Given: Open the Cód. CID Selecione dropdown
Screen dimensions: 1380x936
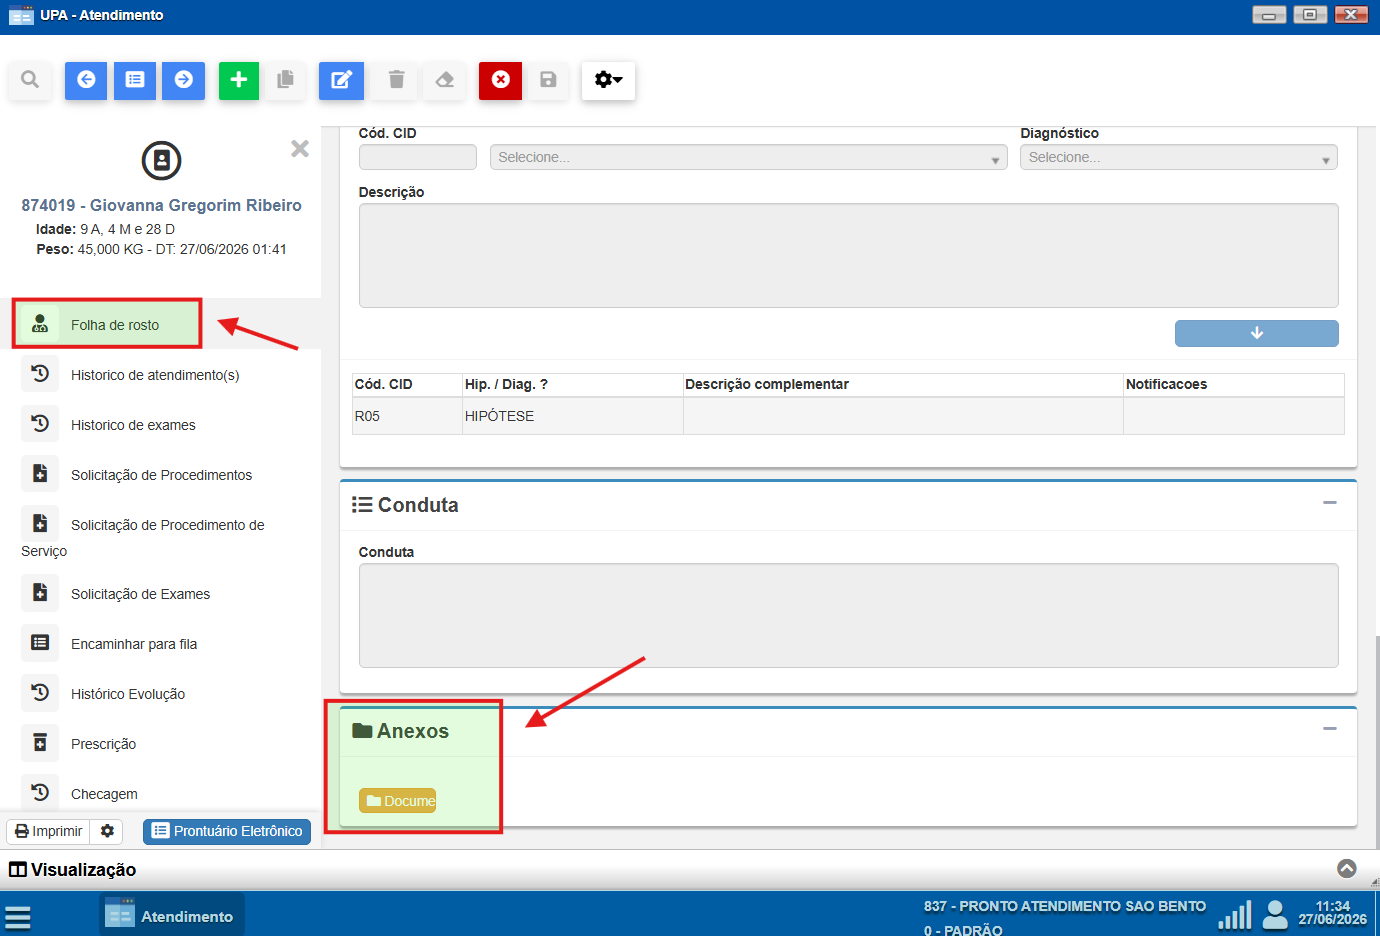Looking at the screenshot, I should (749, 157).
